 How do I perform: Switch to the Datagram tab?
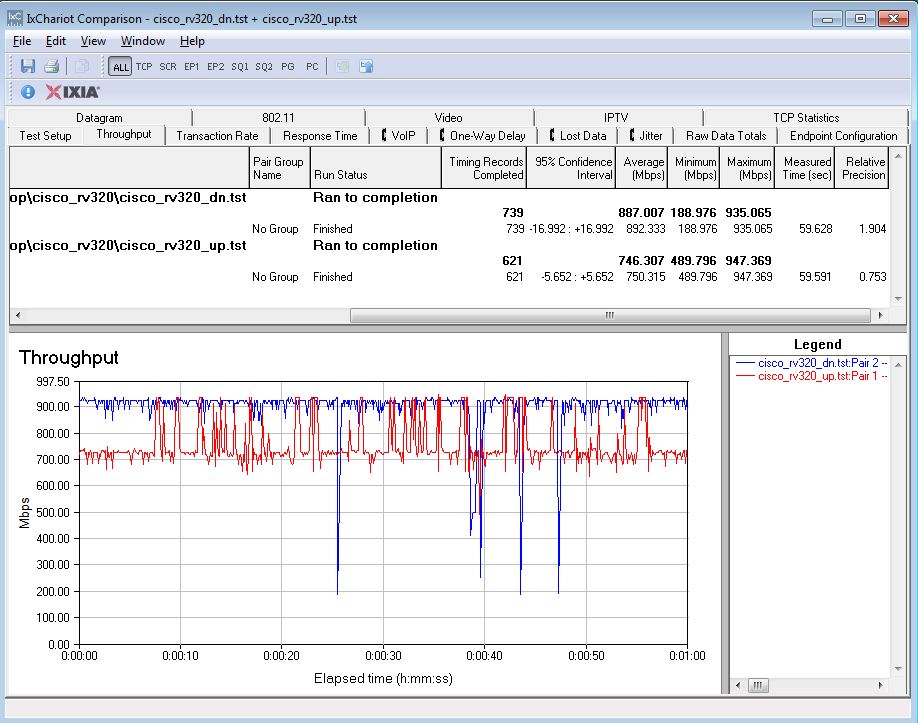[100, 118]
